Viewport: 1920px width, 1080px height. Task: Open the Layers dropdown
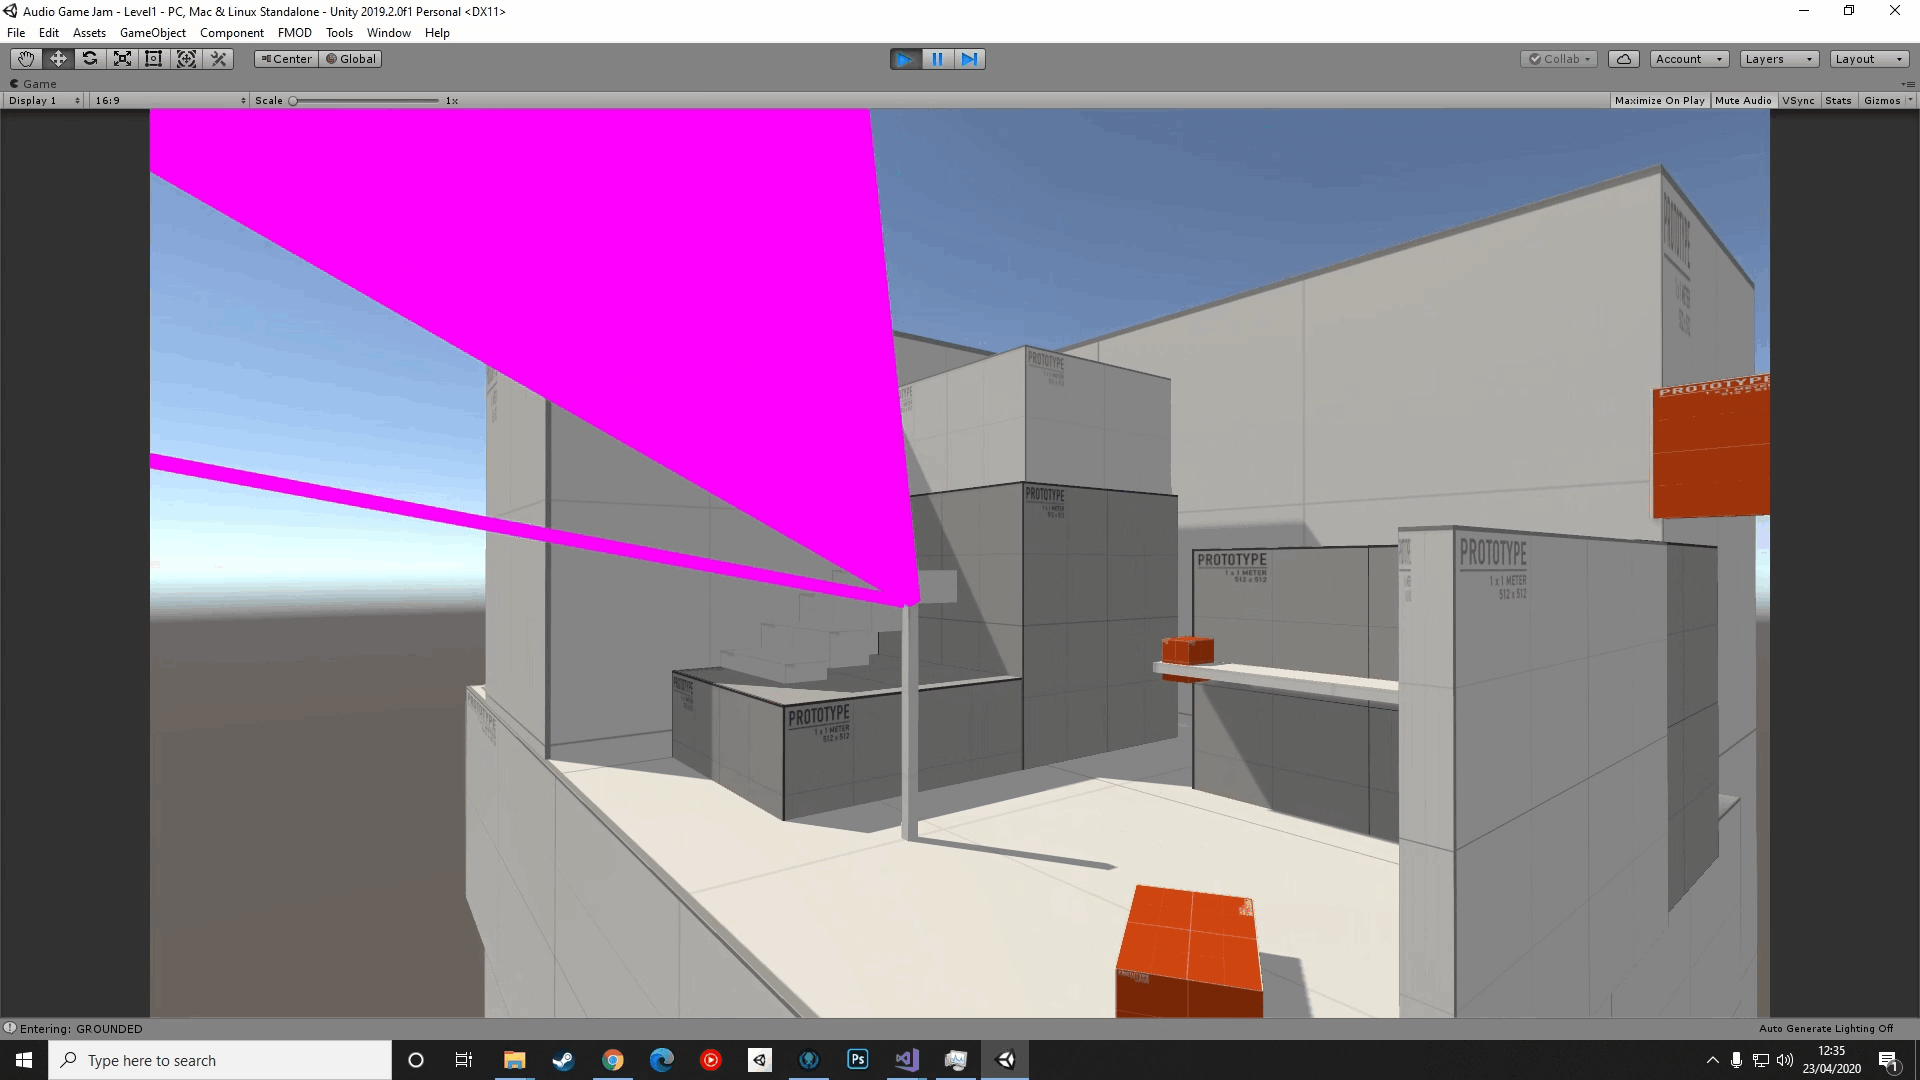(1778, 59)
